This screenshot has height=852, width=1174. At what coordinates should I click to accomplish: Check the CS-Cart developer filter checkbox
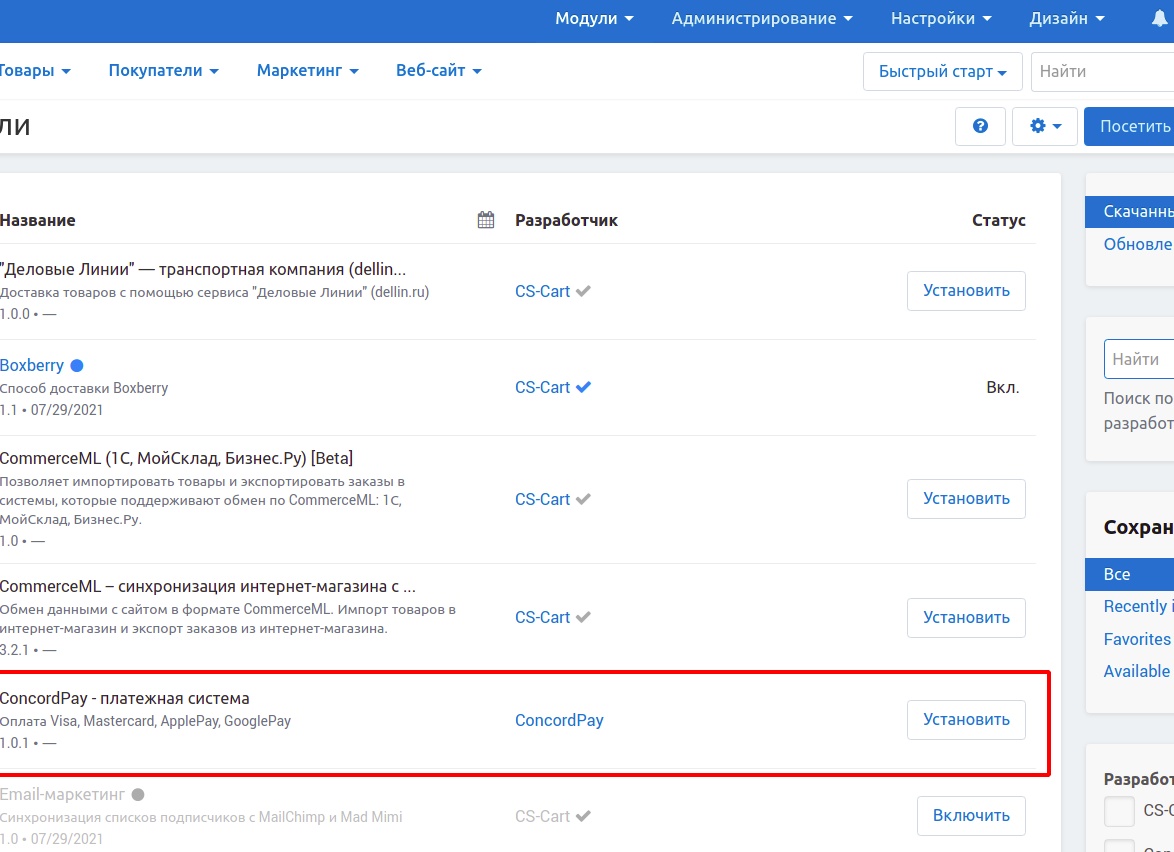[x=1119, y=812]
